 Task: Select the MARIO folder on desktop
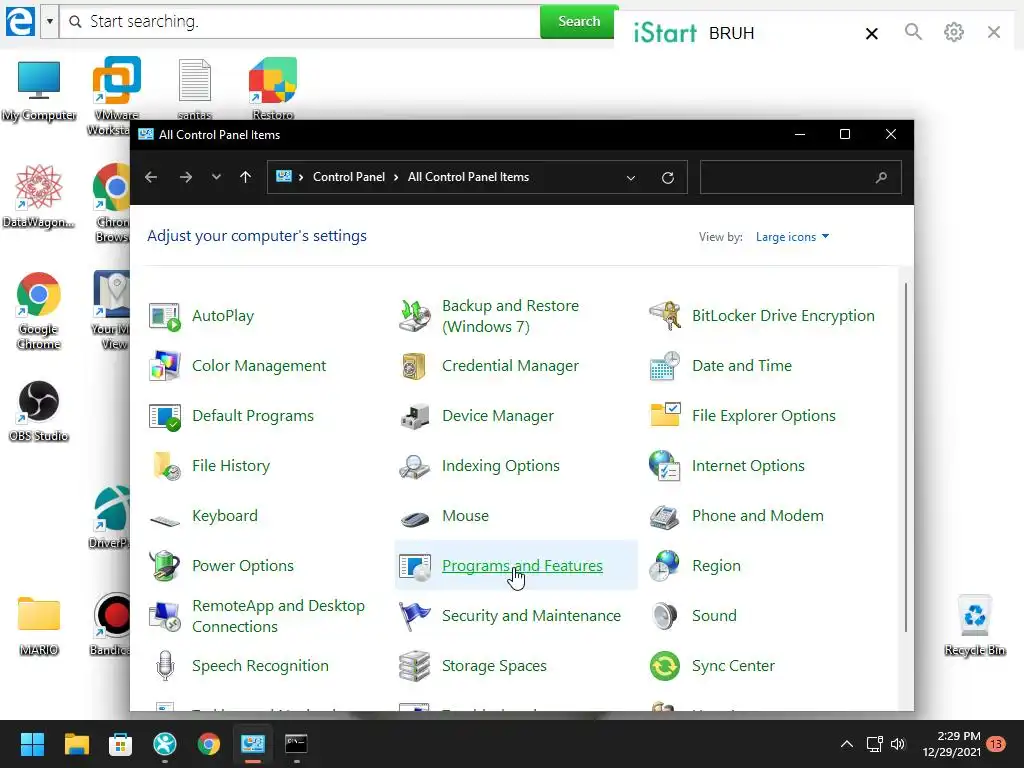tap(39, 625)
